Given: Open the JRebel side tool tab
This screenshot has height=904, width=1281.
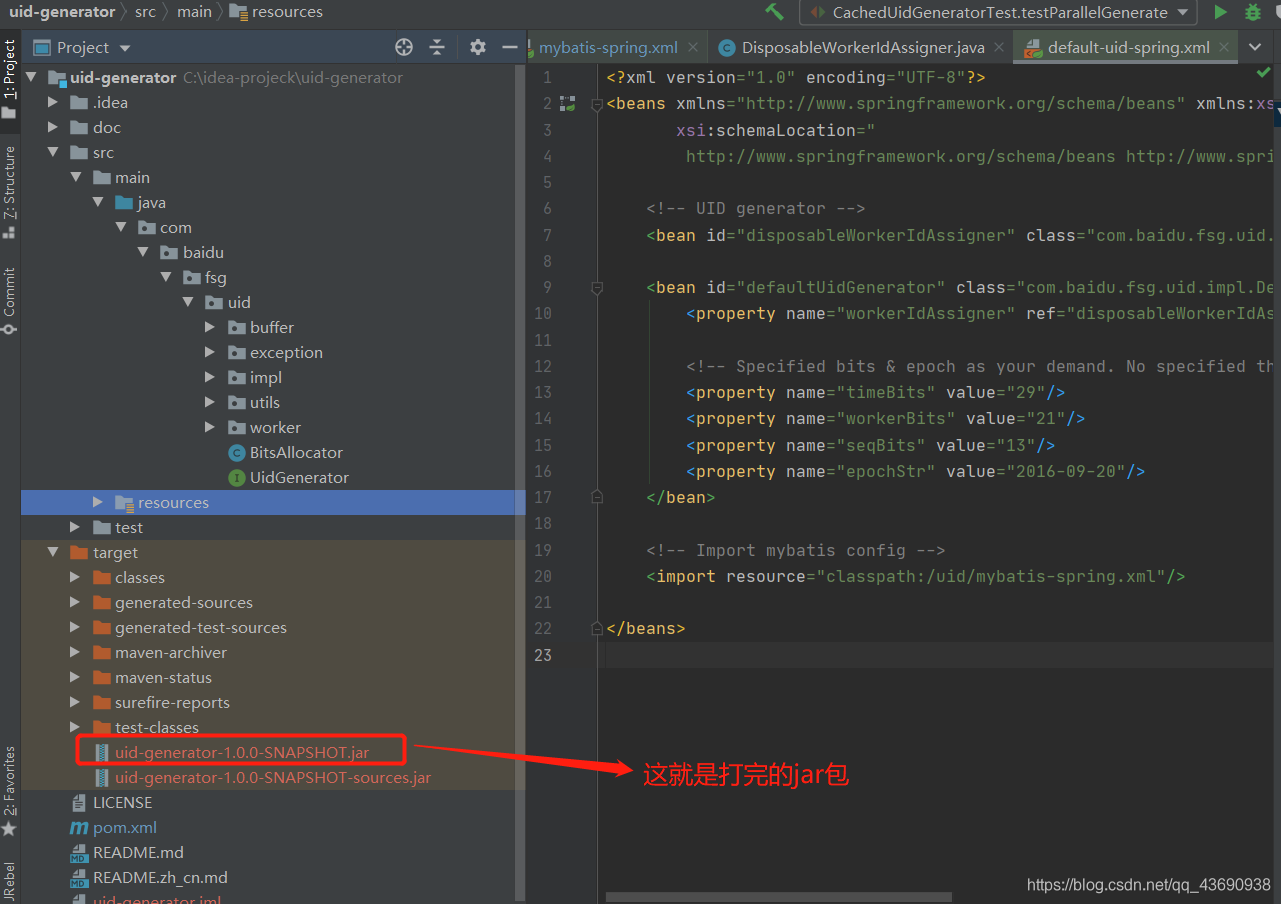Looking at the screenshot, I should [x=10, y=880].
